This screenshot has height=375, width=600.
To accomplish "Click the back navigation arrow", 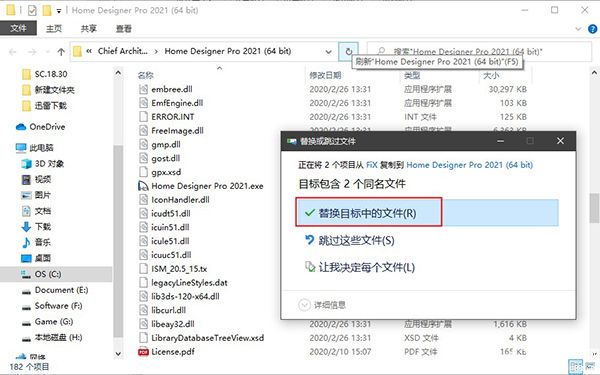I will click(x=13, y=52).
